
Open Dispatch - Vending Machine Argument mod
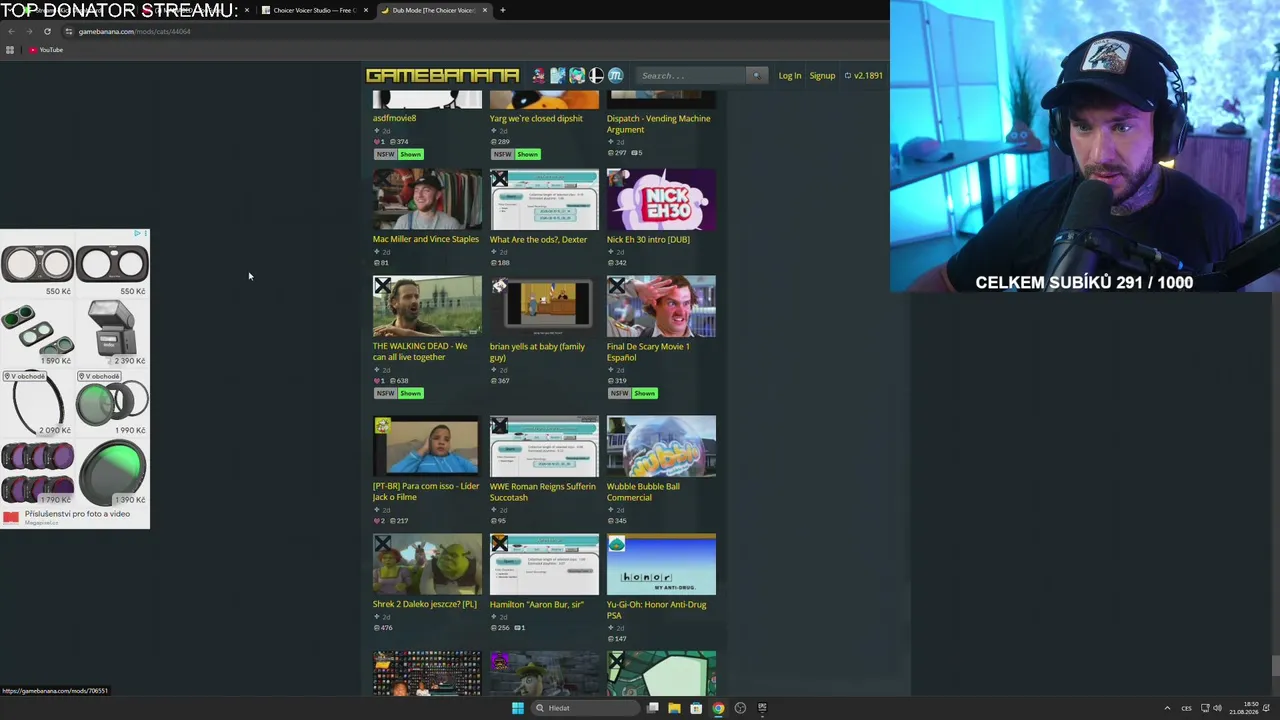(658, 124)
